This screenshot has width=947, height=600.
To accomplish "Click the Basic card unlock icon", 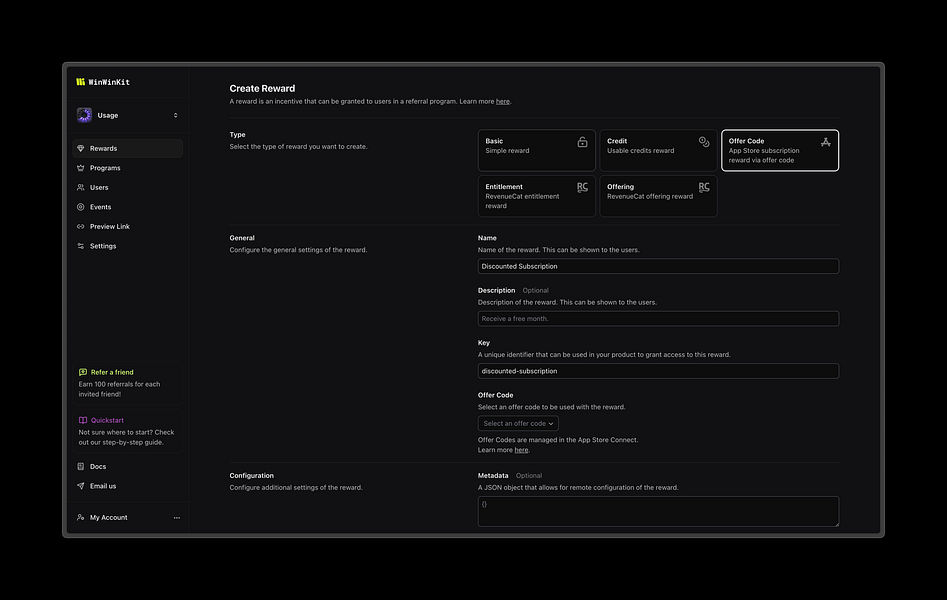I will pyautogui.click(x=582, y=142).
